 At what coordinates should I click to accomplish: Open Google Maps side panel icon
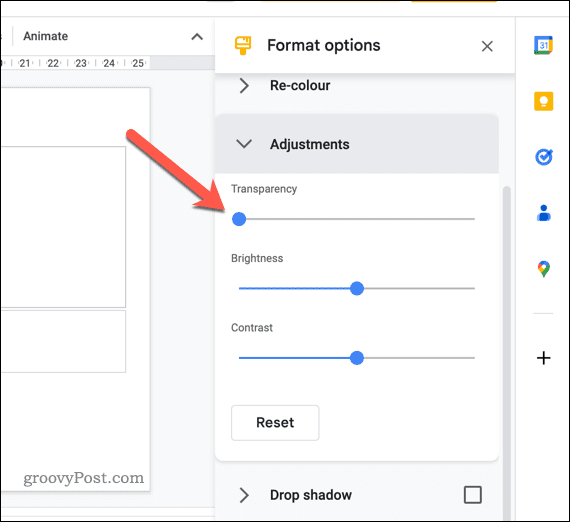(544, 269)
